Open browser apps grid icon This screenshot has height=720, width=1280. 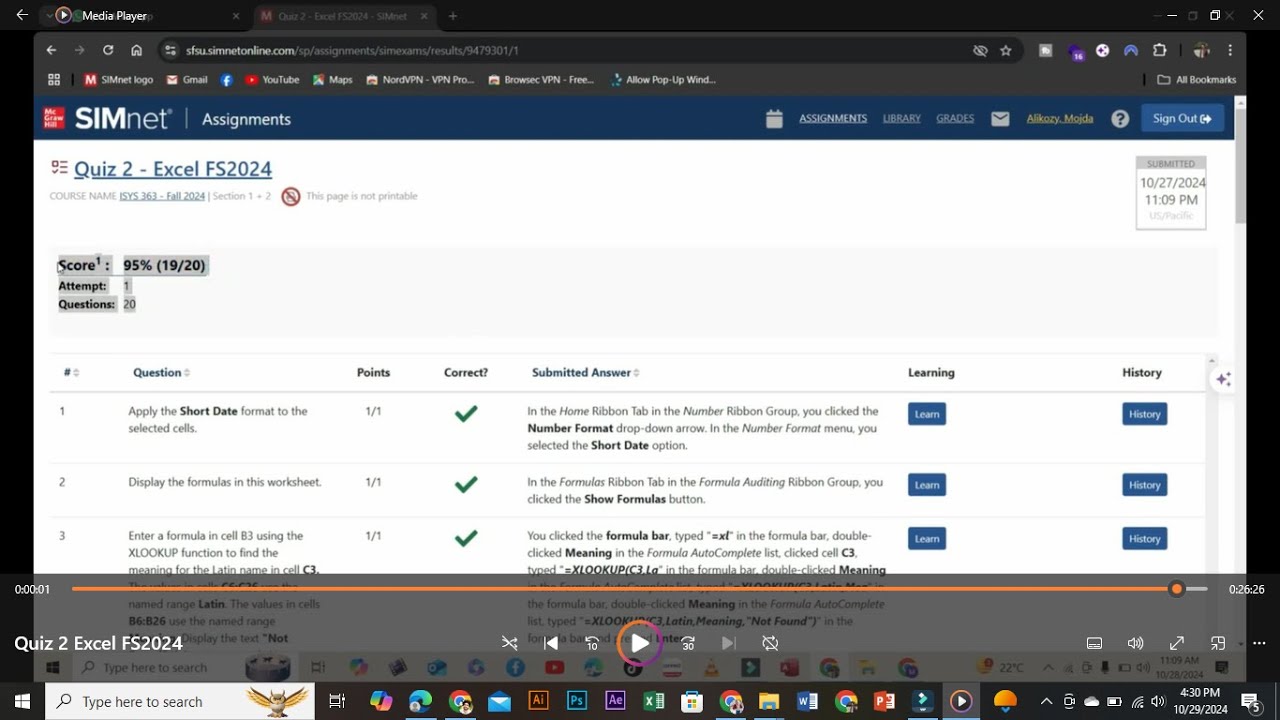coord(54,79)
